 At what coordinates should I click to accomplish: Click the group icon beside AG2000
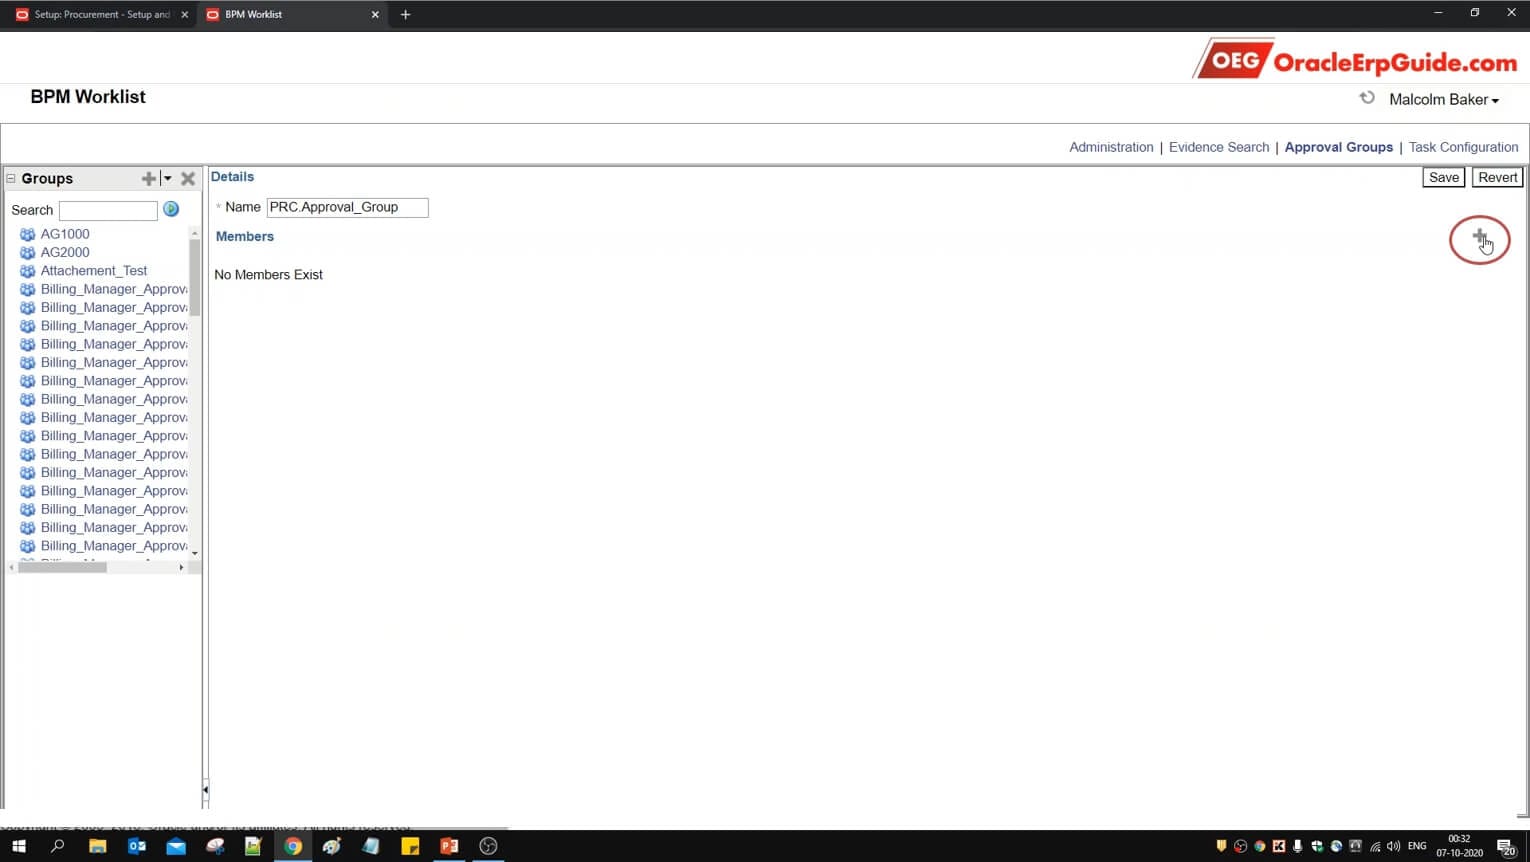(28, 252)
